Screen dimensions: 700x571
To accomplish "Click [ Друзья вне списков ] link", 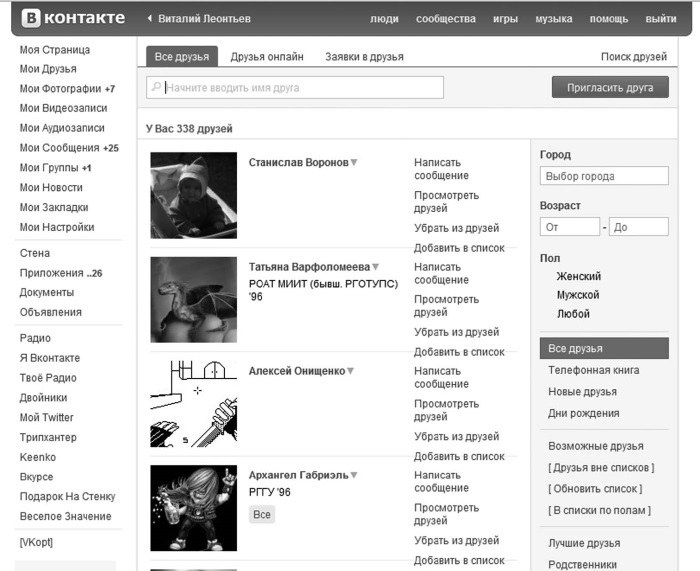I will click(x=601, y=467).
